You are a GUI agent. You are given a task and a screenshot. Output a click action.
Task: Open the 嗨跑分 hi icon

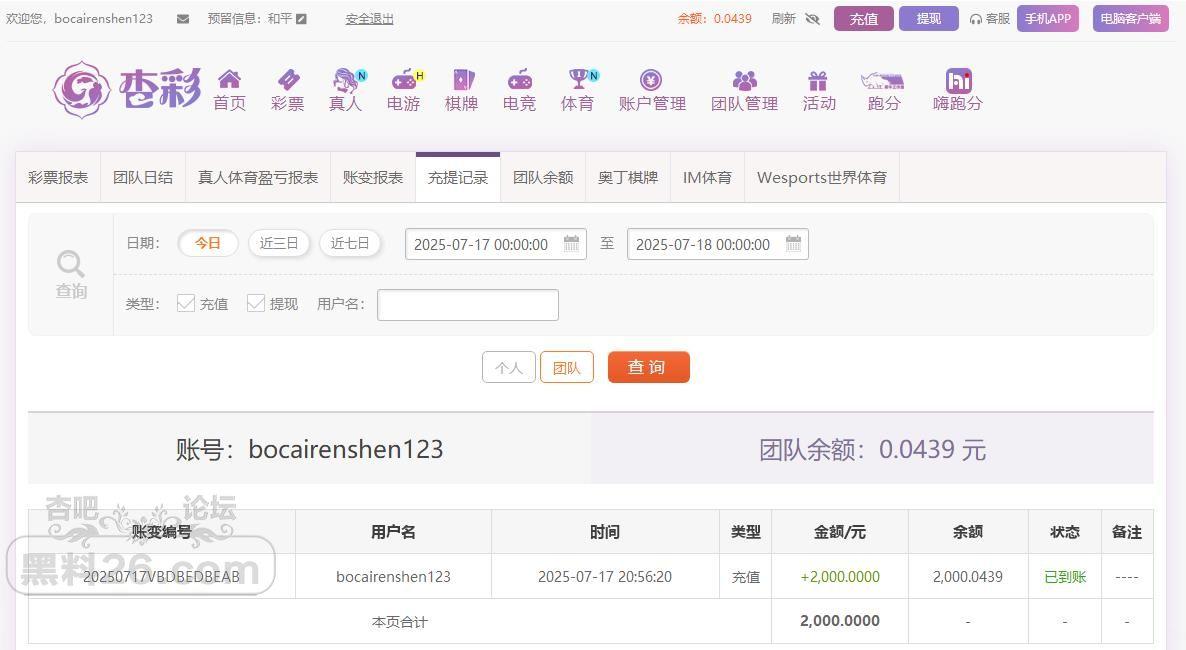pyautogui.click(x=958, y=80)
